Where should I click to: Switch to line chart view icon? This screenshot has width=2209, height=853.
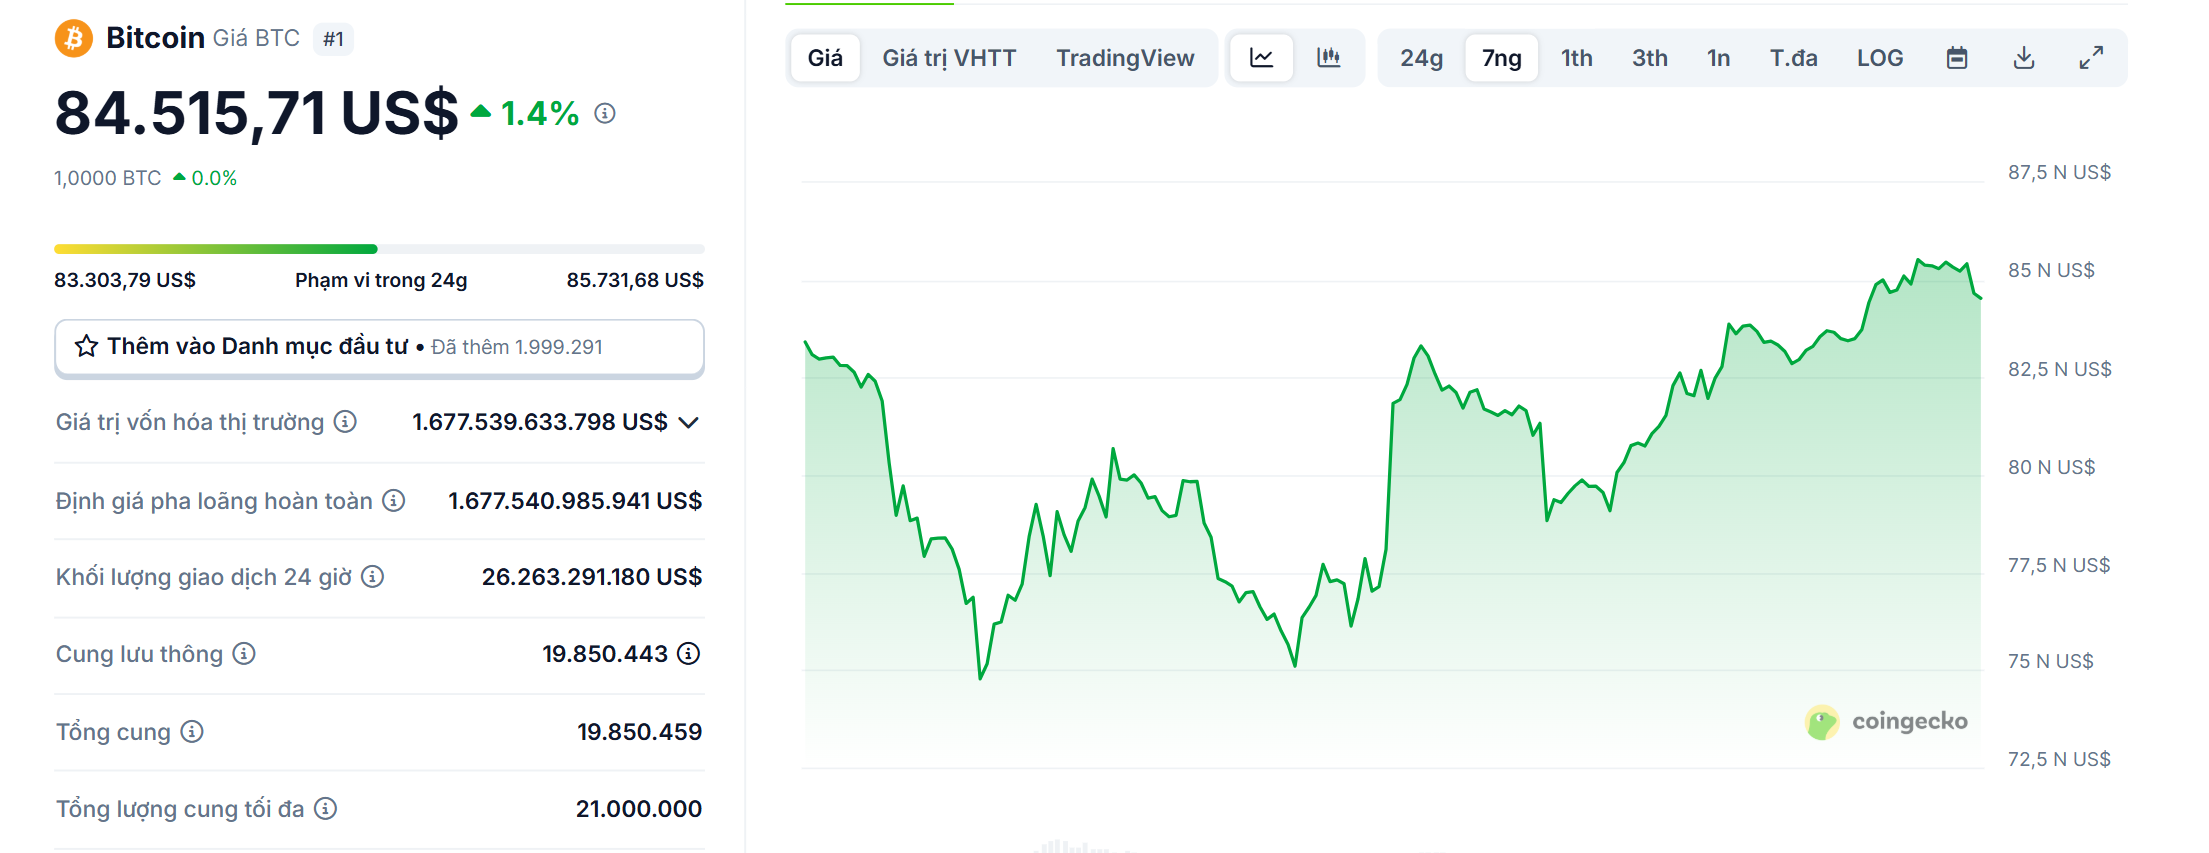1262,58
